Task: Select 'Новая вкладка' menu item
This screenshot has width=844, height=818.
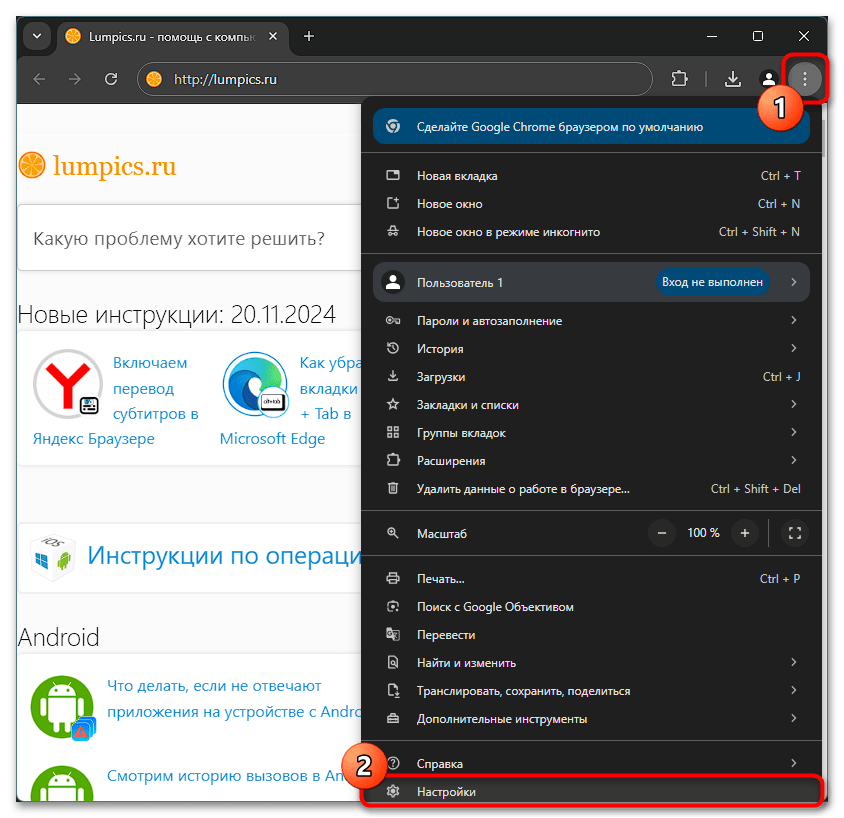Action: 592,176
